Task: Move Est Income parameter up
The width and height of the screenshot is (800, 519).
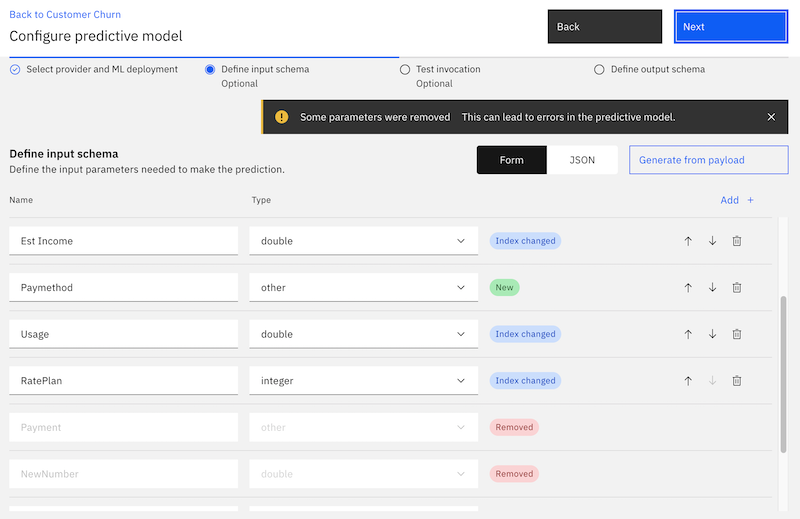Action: click(688, 241)
